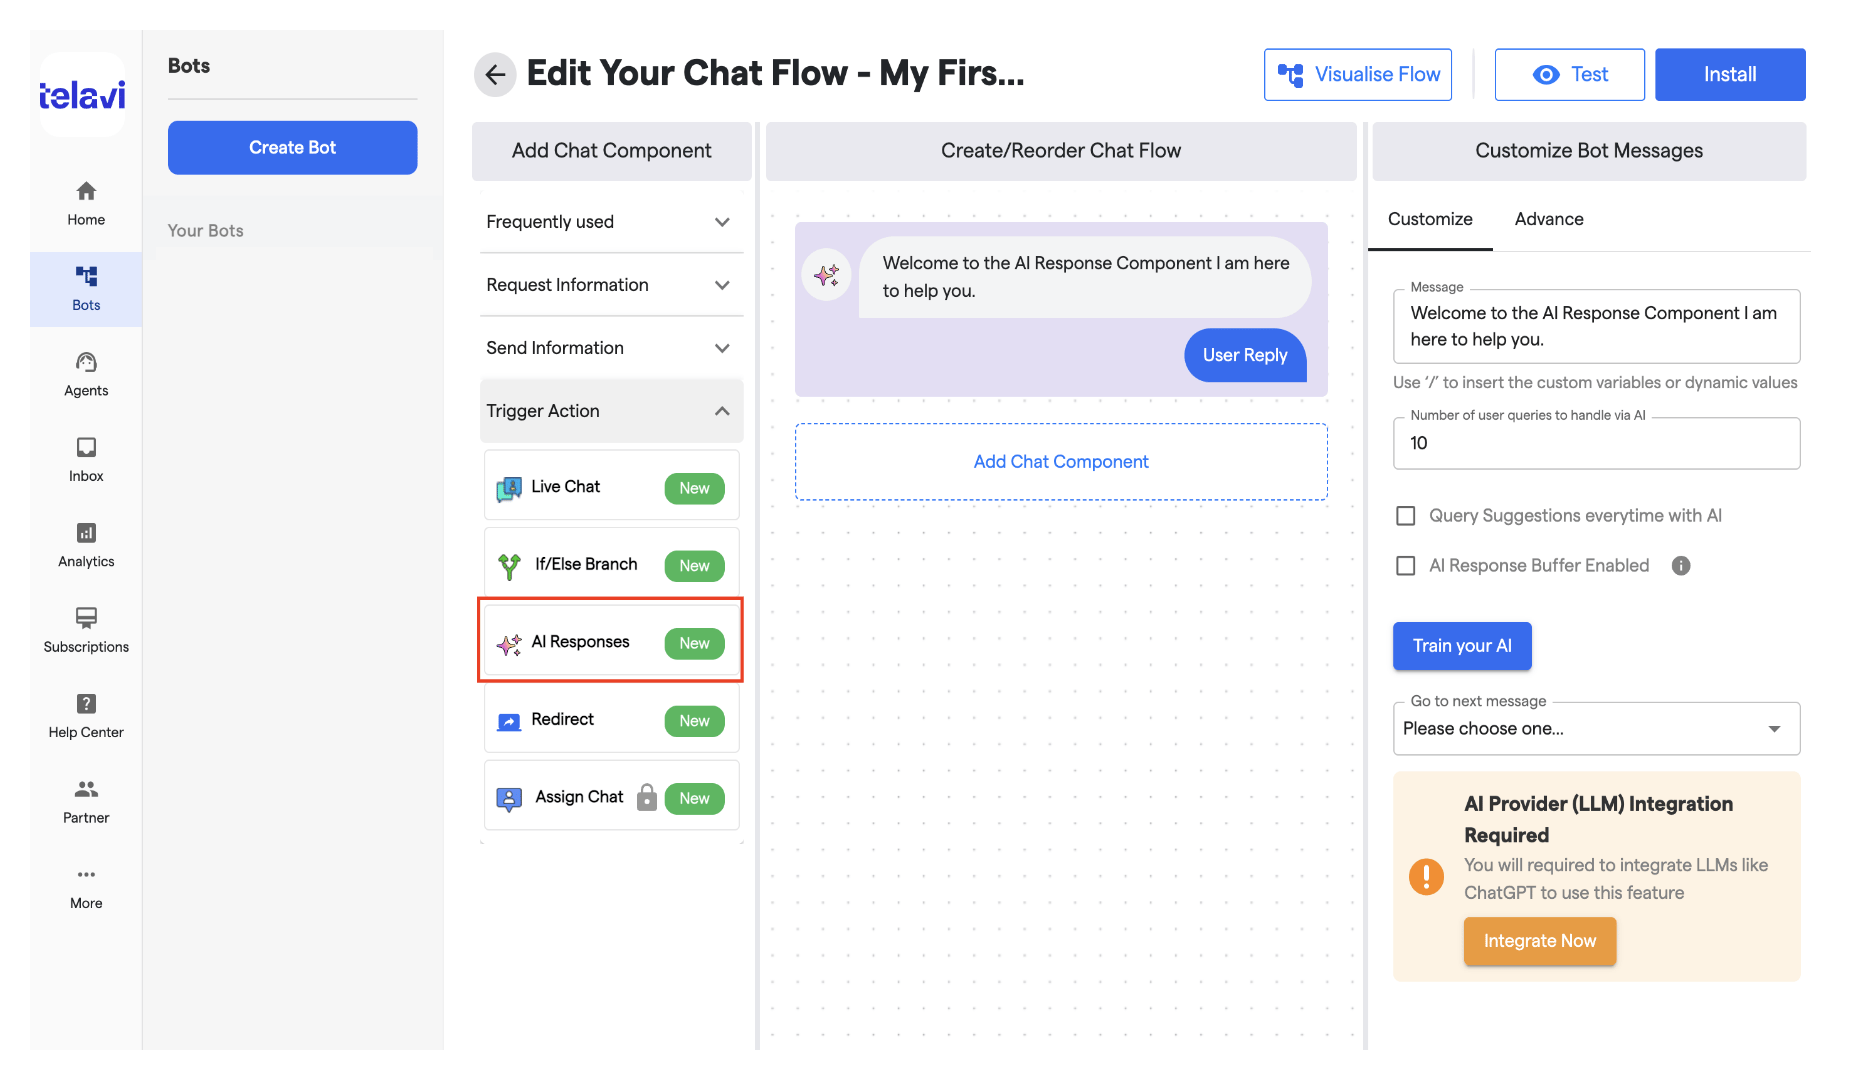Click the Integrate Now button
The width and height of the screenshot is (1866, 1080).
(x=1540, y=941)
